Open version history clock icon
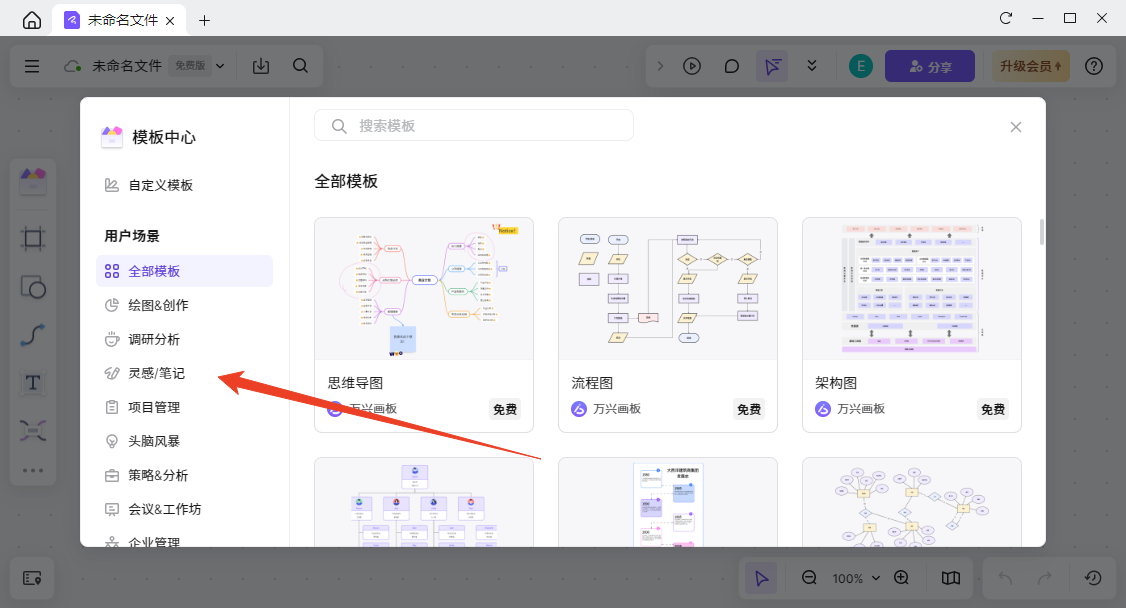Image resolution: width=1126 pixels, height=608 pixels. tap(1094, 578)
